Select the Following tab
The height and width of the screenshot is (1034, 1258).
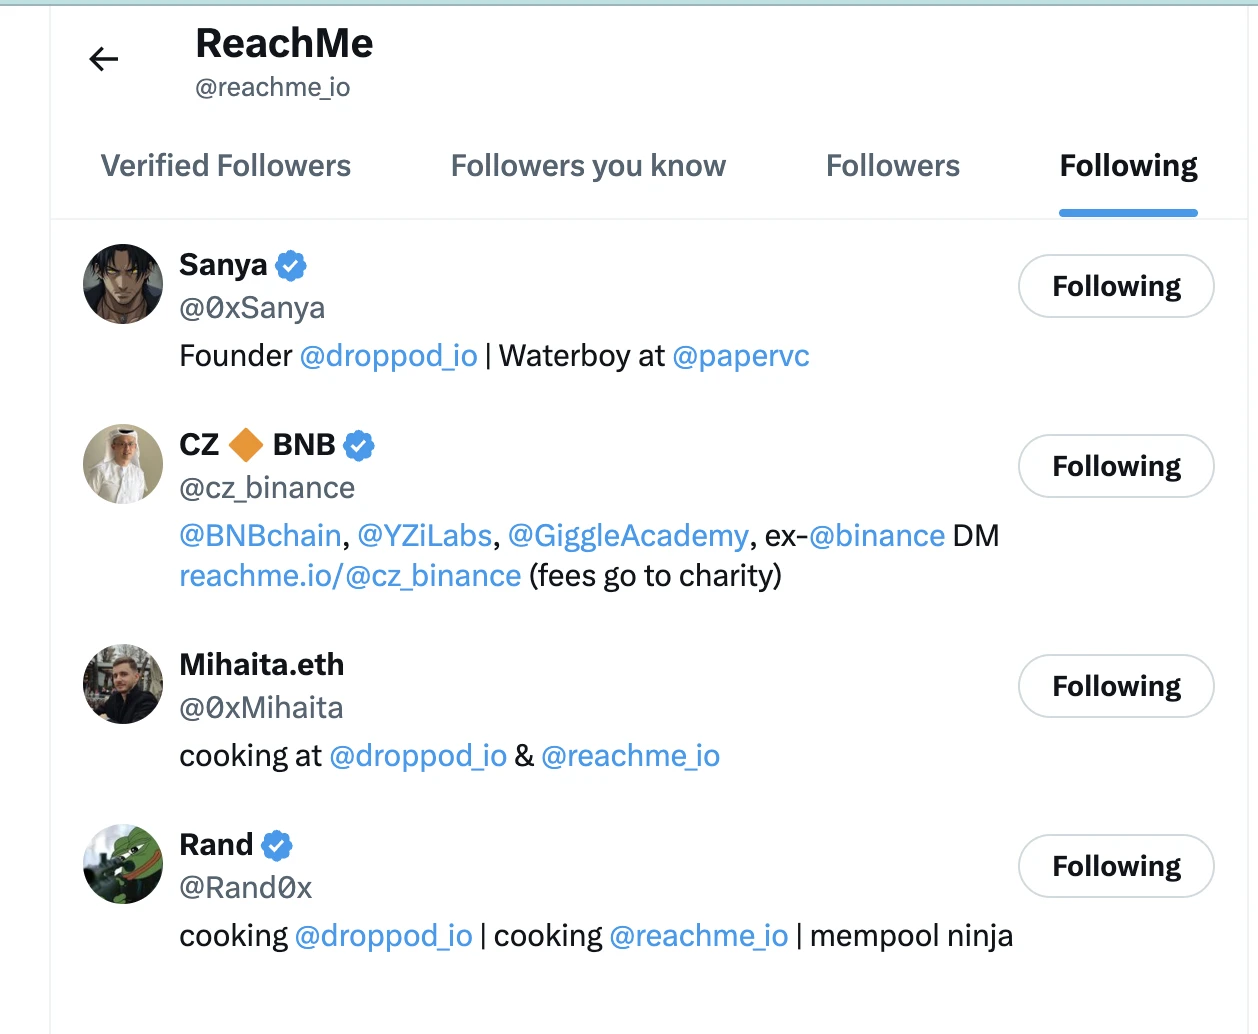pos(1128,166)
